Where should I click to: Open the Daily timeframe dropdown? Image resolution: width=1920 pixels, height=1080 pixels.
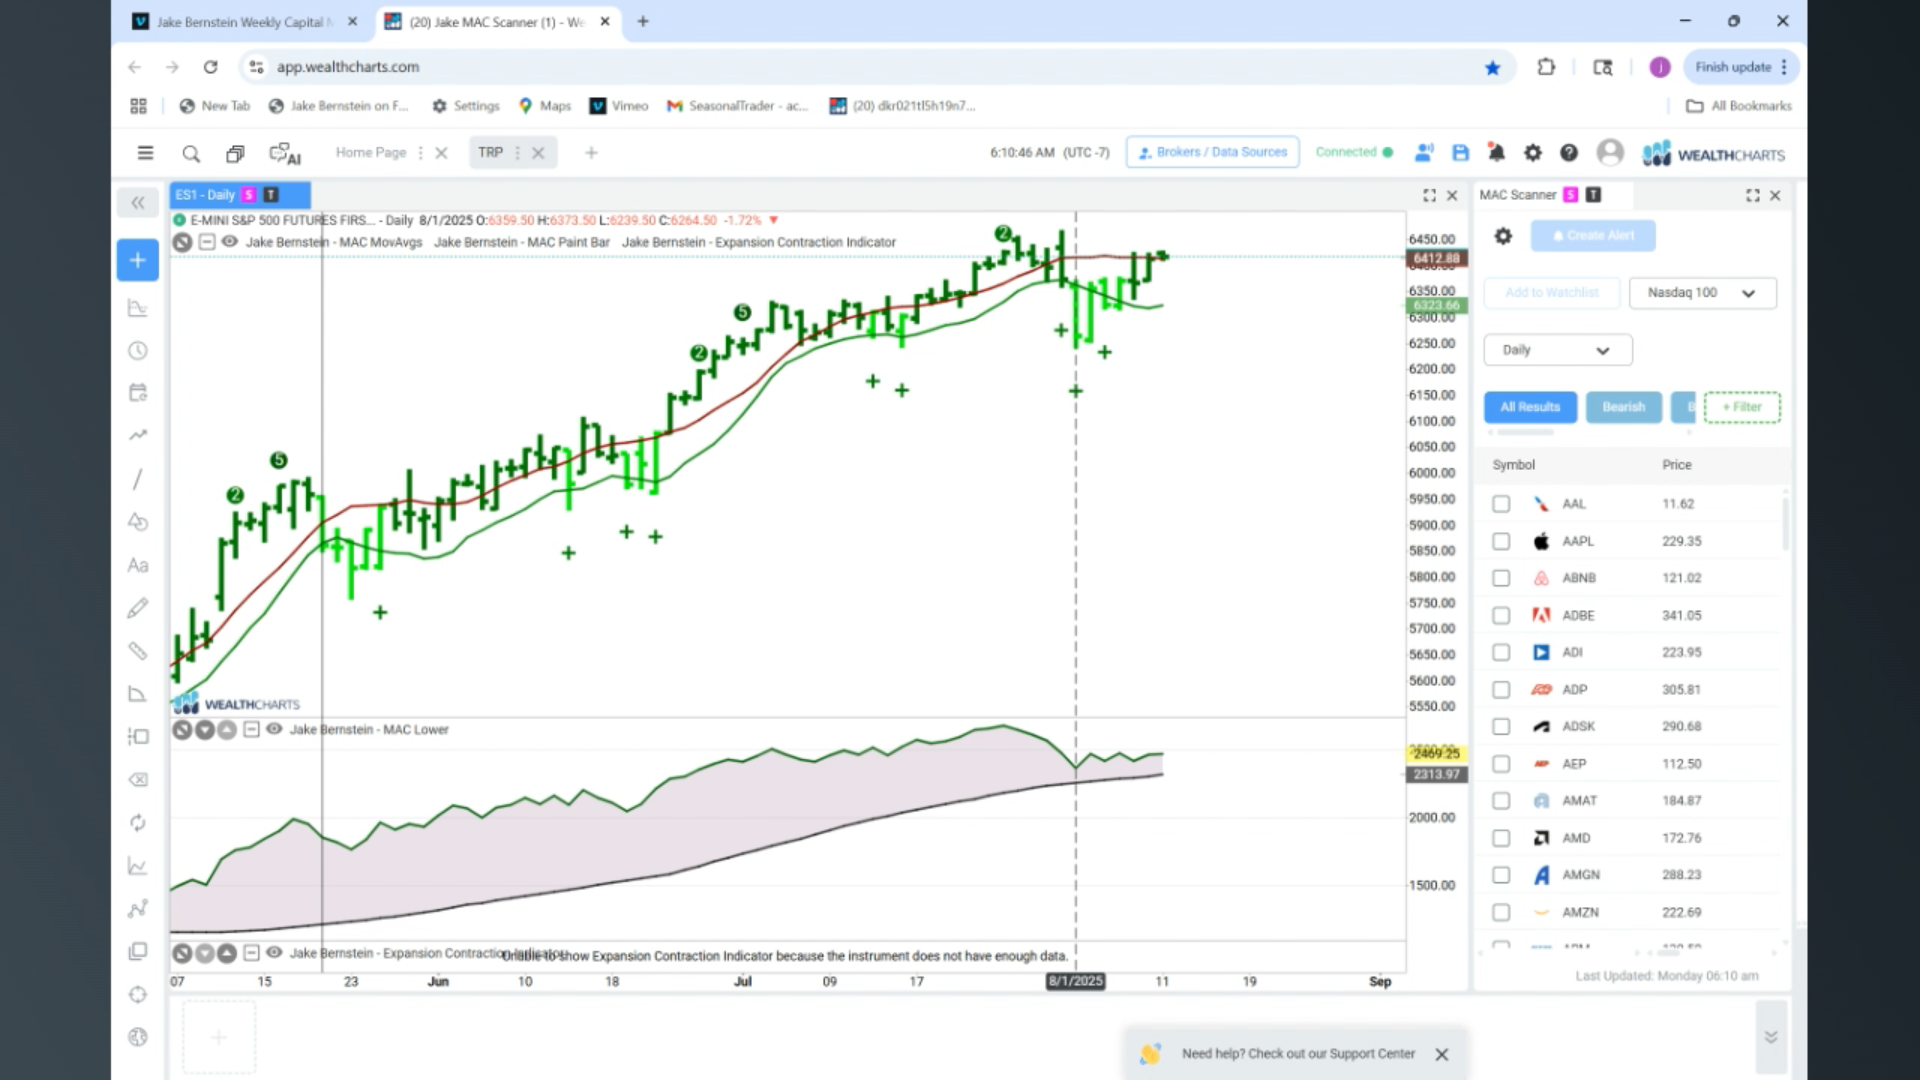1558,350
